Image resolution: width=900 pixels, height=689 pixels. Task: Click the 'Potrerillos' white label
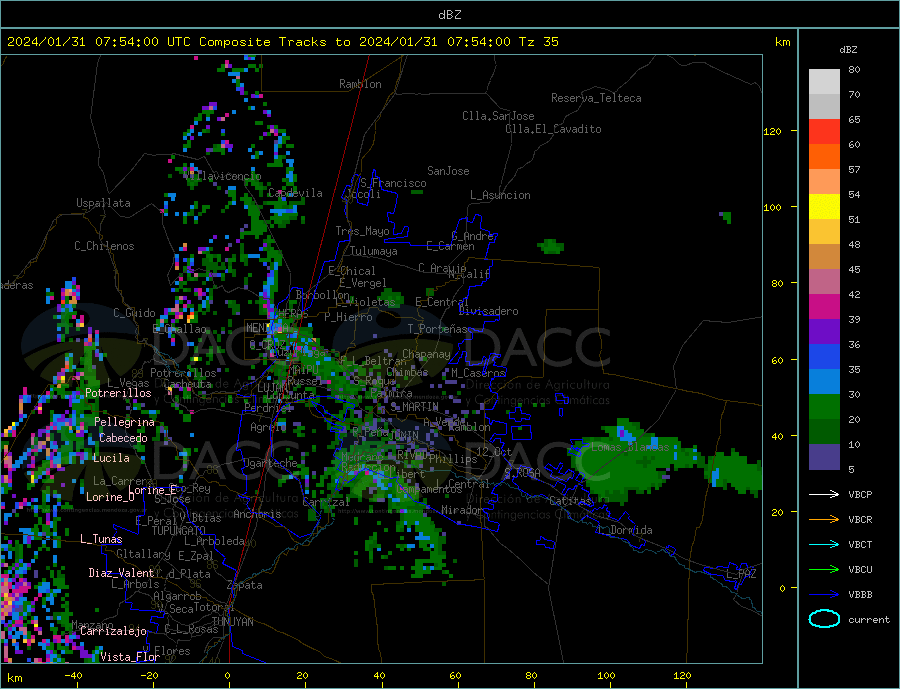(x=118, y=393)
